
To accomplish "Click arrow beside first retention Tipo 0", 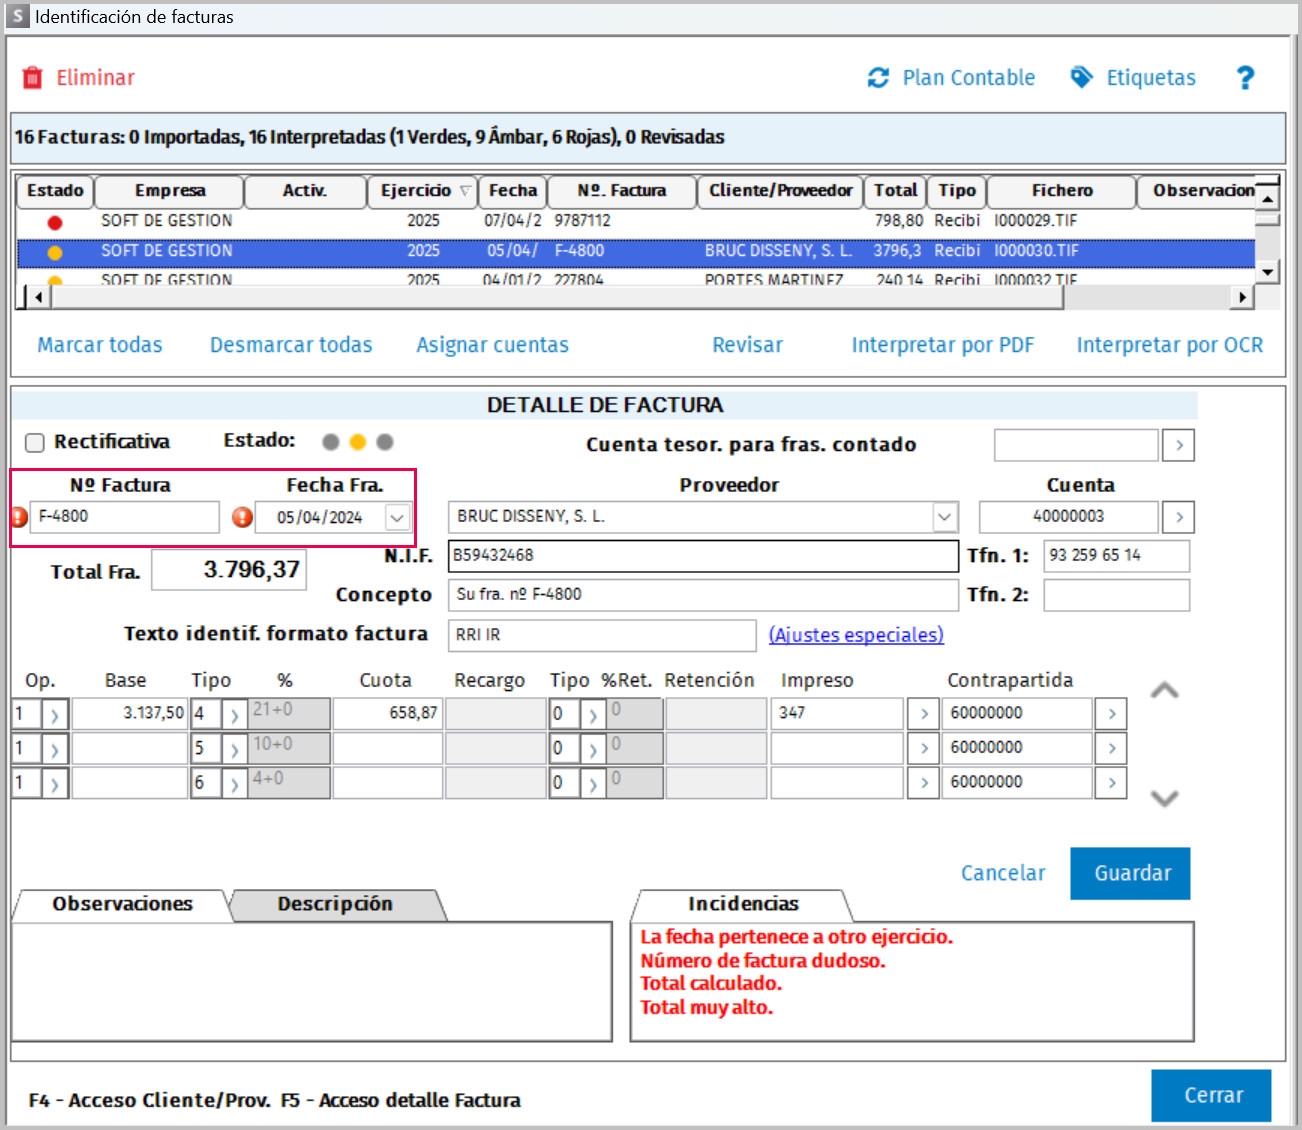I will point(593,715).
